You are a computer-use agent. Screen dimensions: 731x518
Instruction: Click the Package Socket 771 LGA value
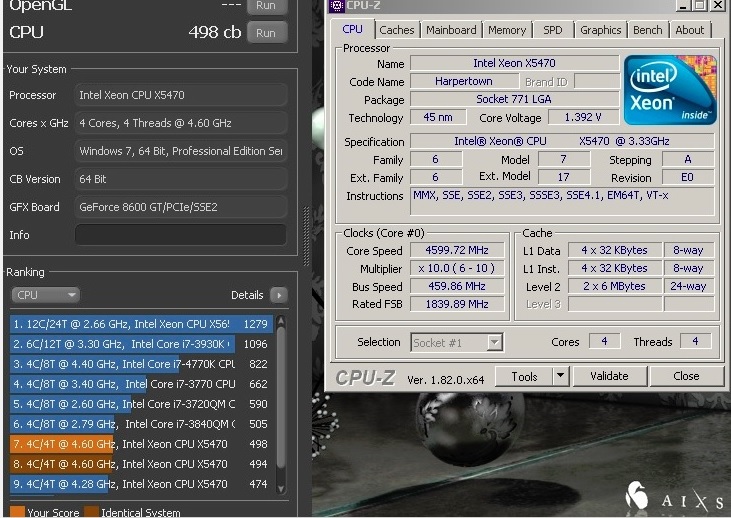(x=514, y=99)
